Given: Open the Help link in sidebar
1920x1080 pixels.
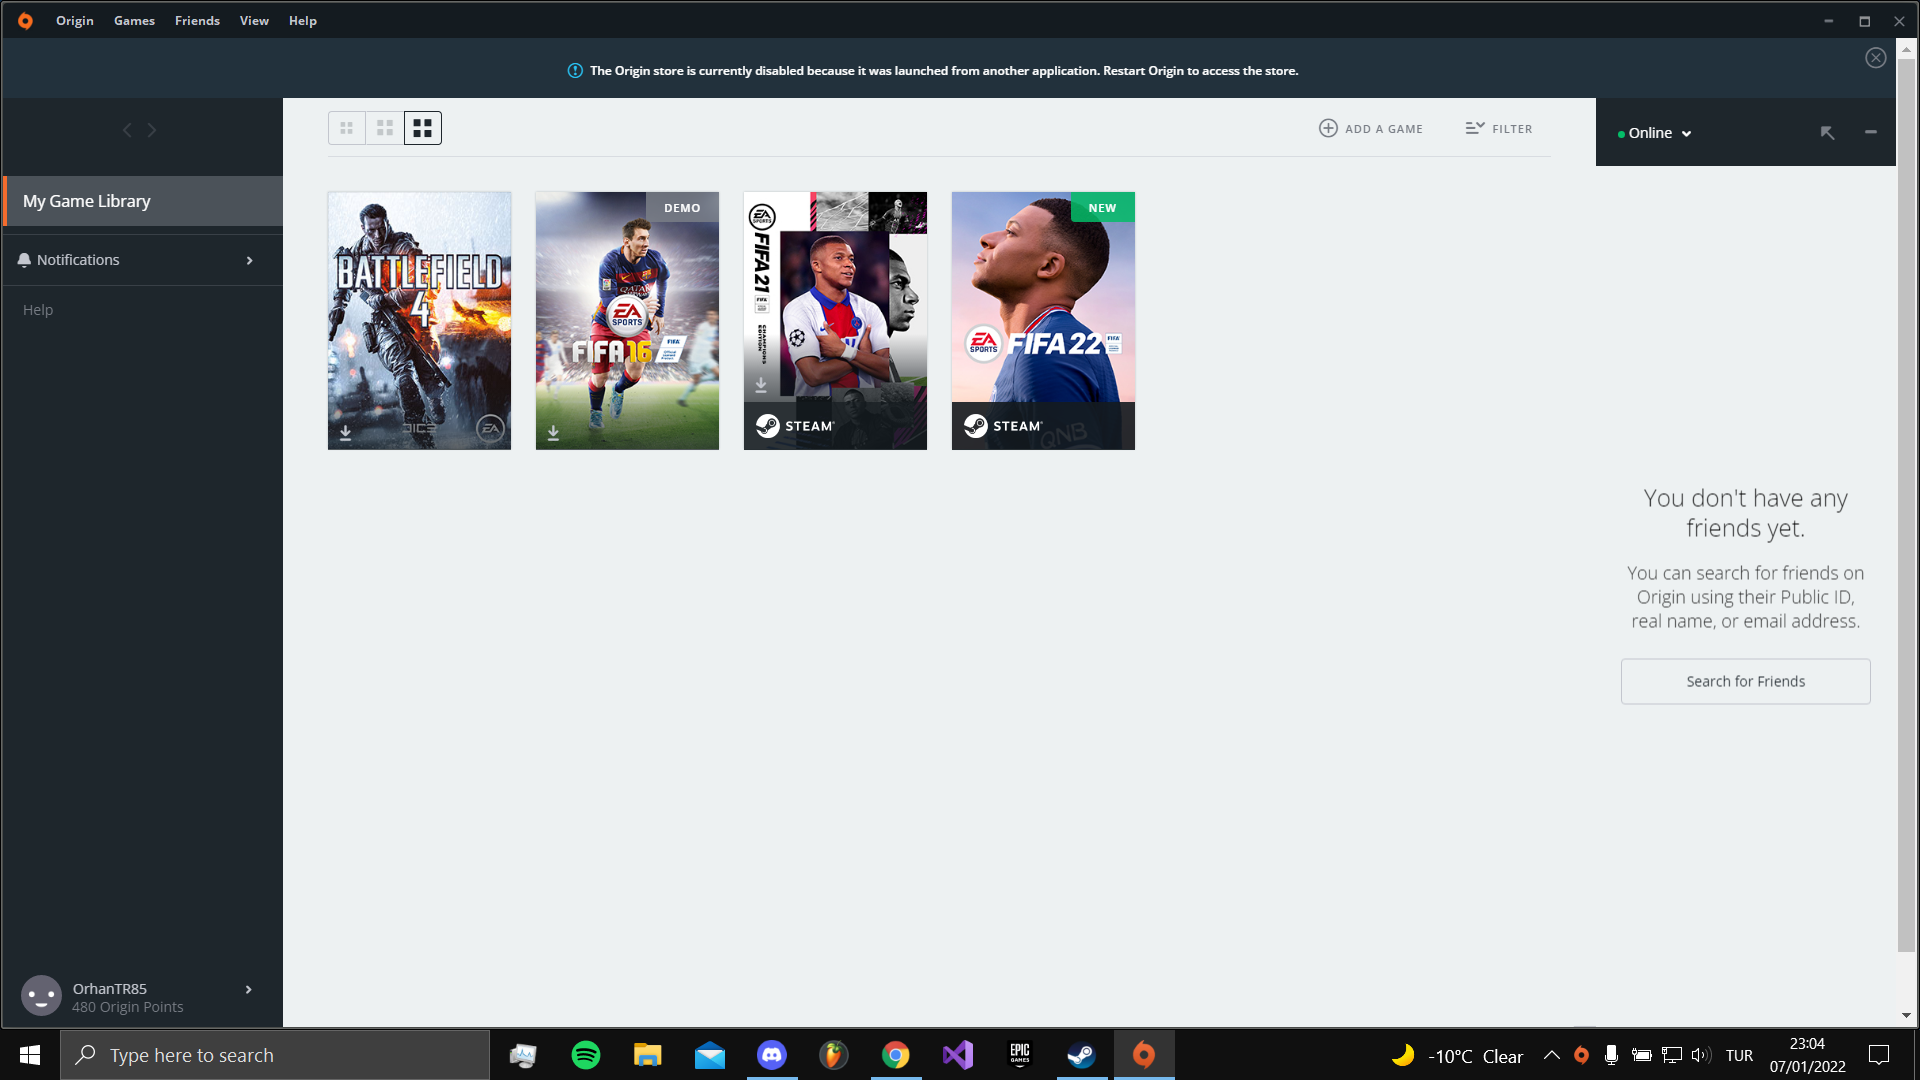Looking at the screenshot, I should [38, 310].
